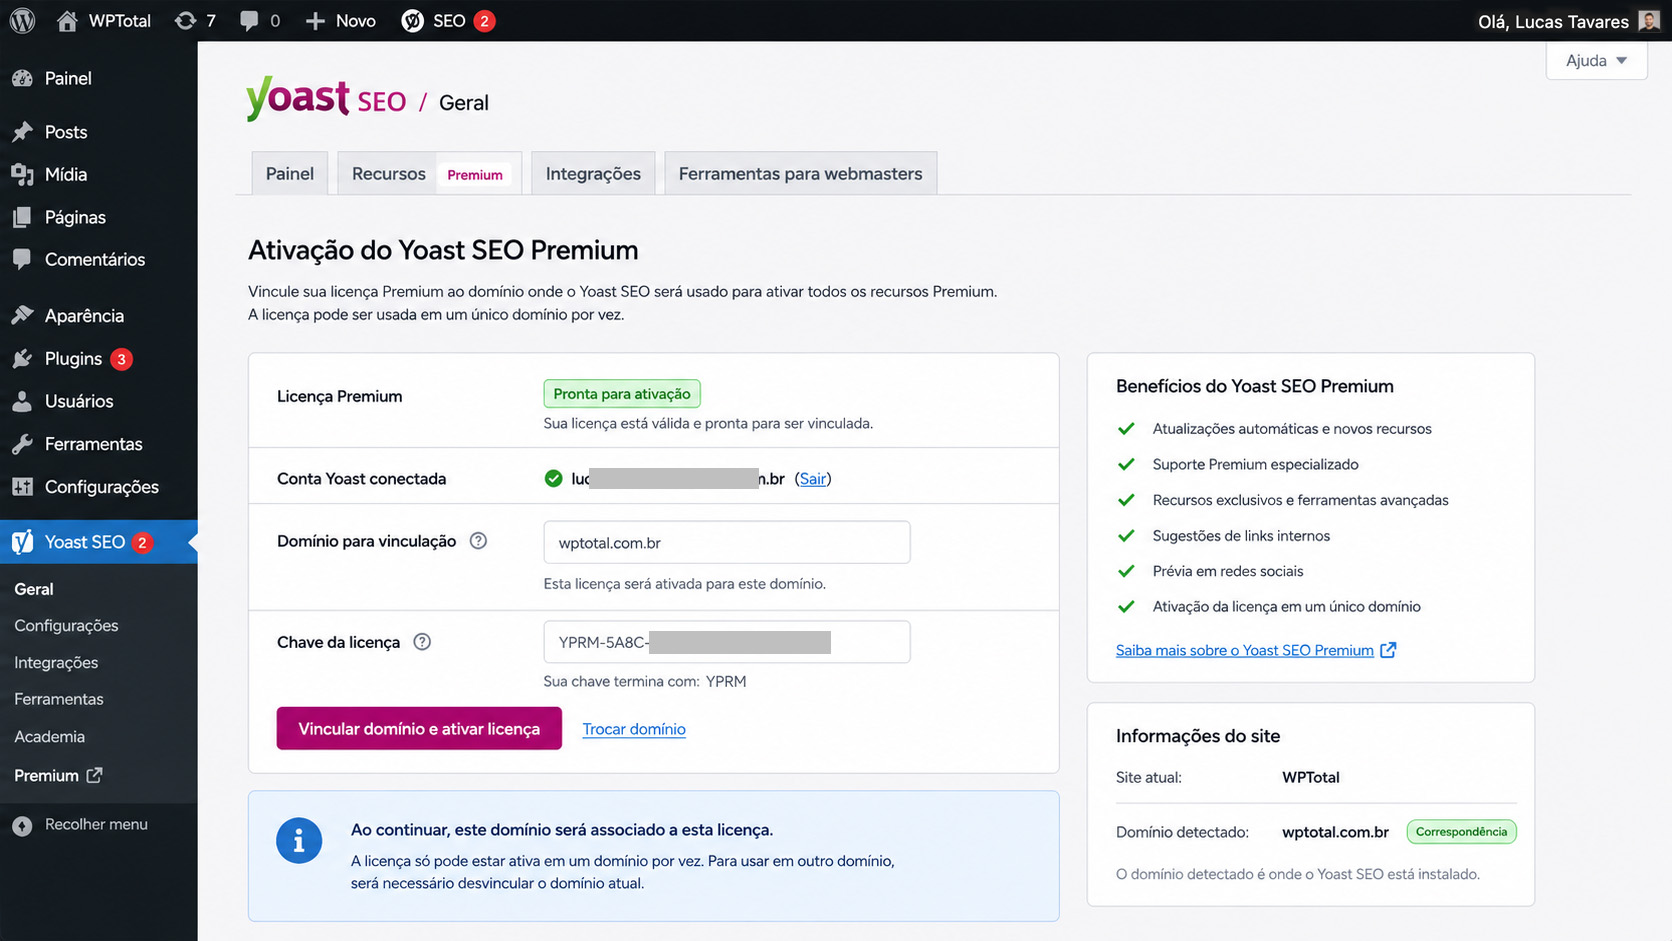
Task: Click the green check by connected account
Action: click(x=553, y=479)
